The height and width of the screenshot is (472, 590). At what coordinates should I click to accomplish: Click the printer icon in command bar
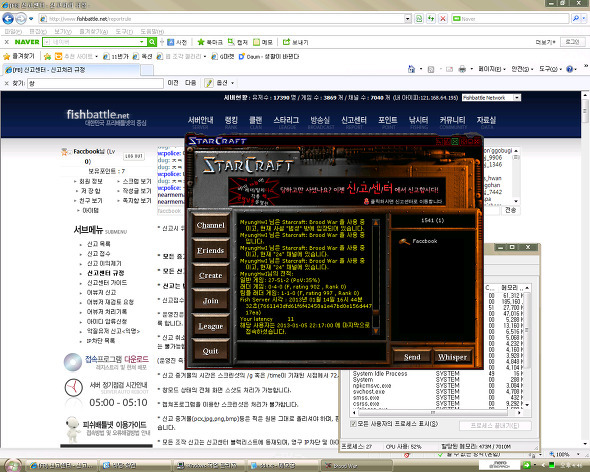(462, 69)
